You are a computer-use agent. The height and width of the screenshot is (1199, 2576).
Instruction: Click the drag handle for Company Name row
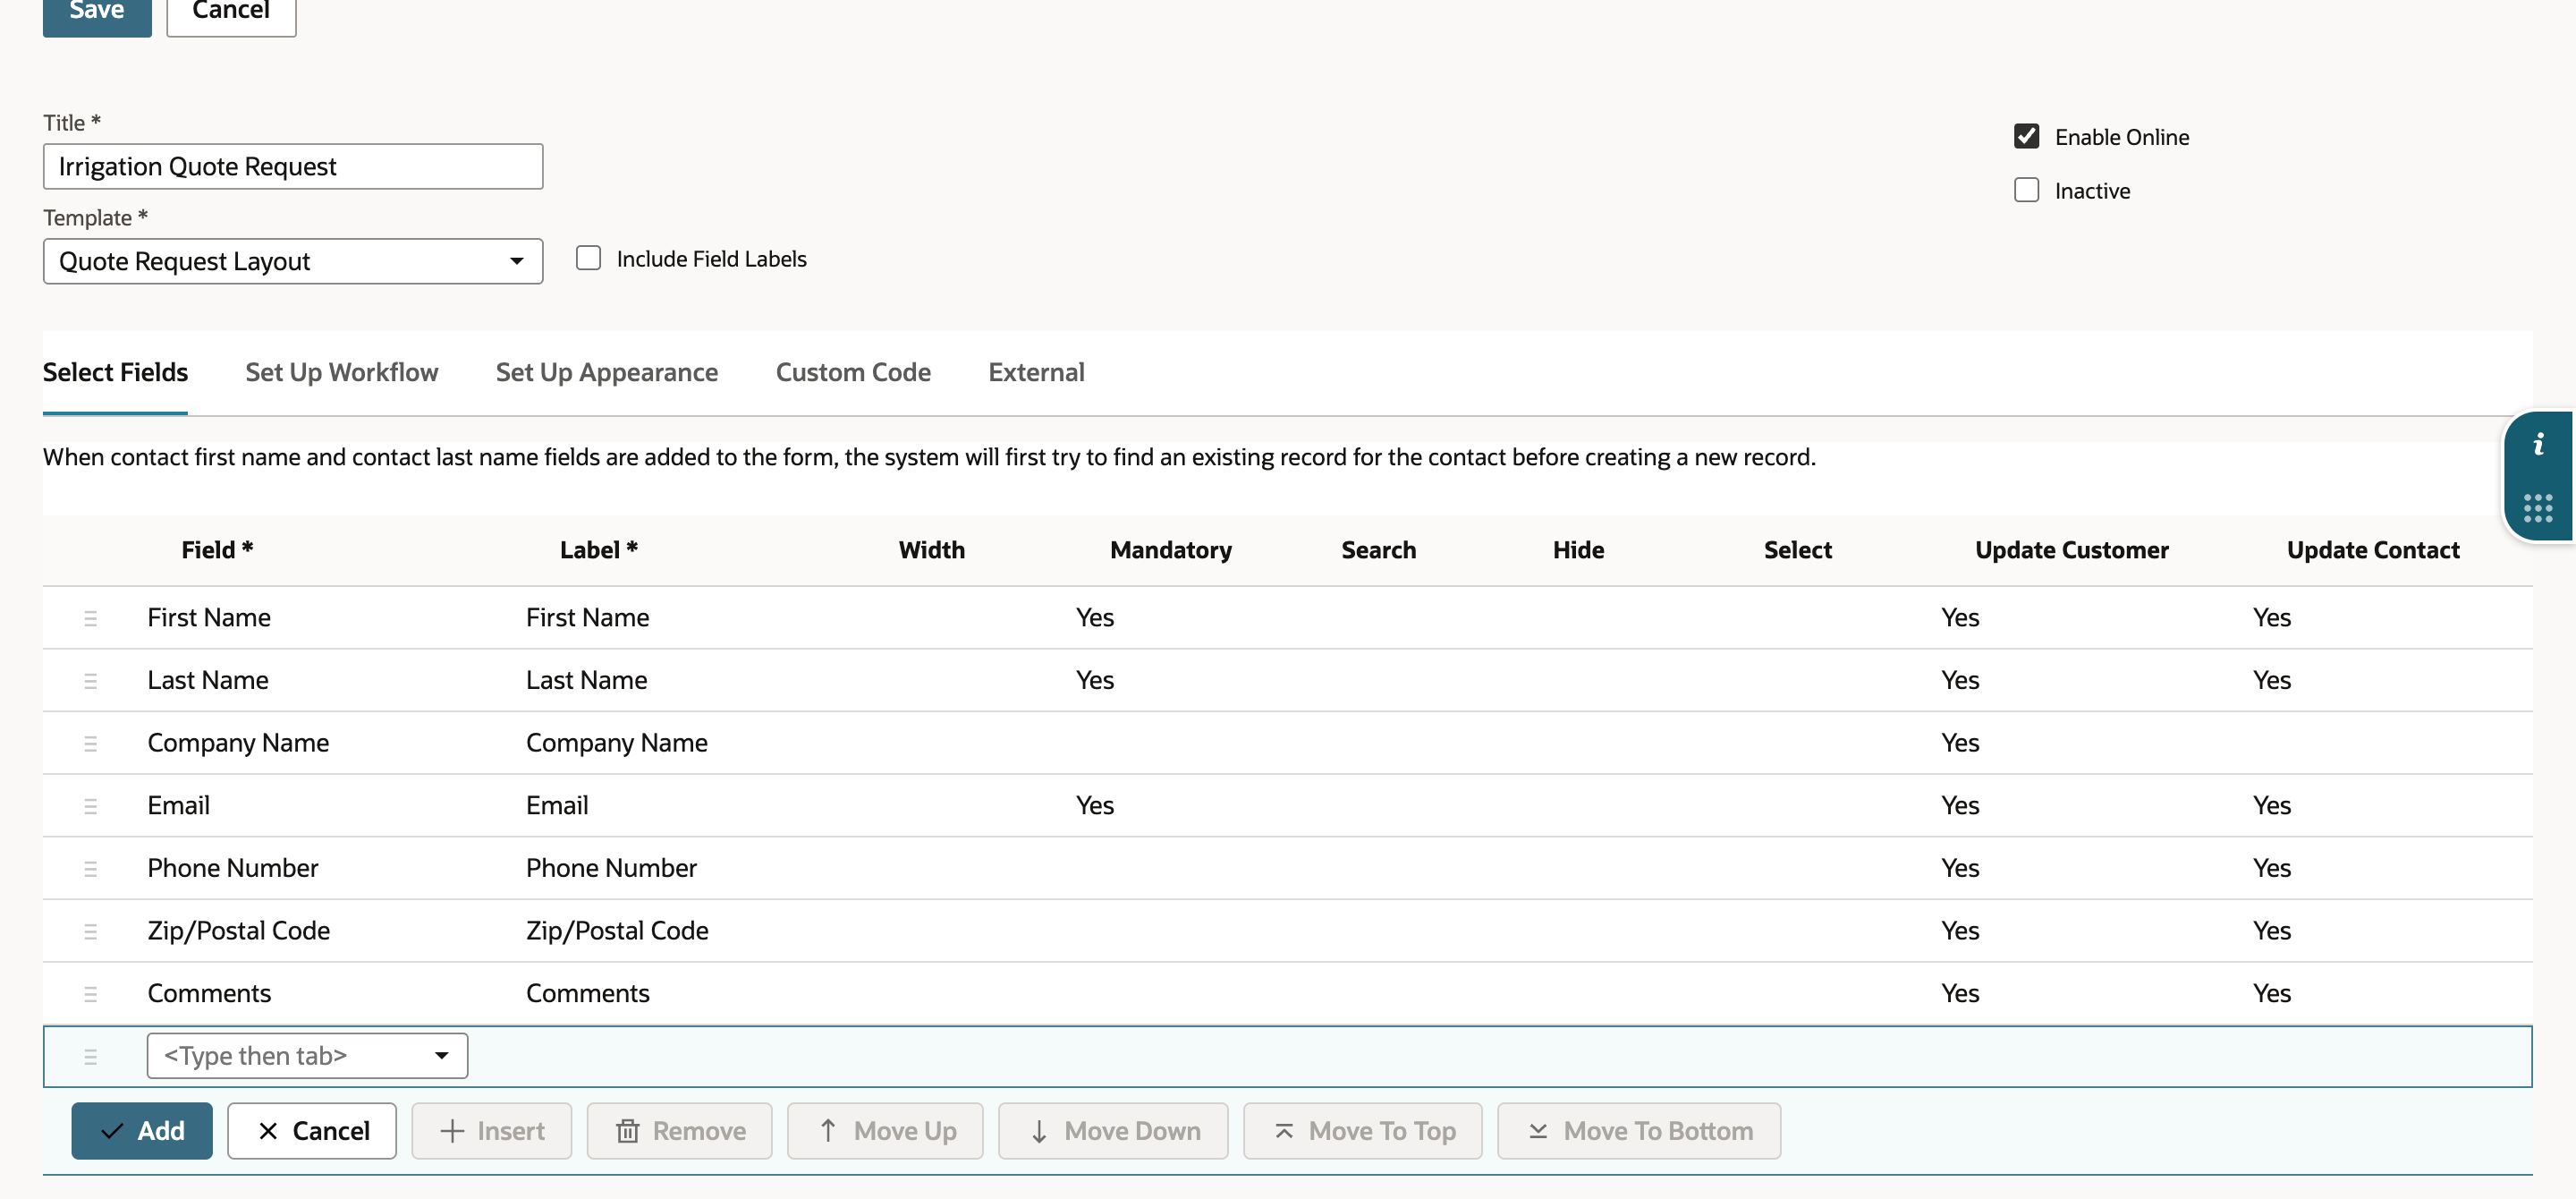coord(90,743)
